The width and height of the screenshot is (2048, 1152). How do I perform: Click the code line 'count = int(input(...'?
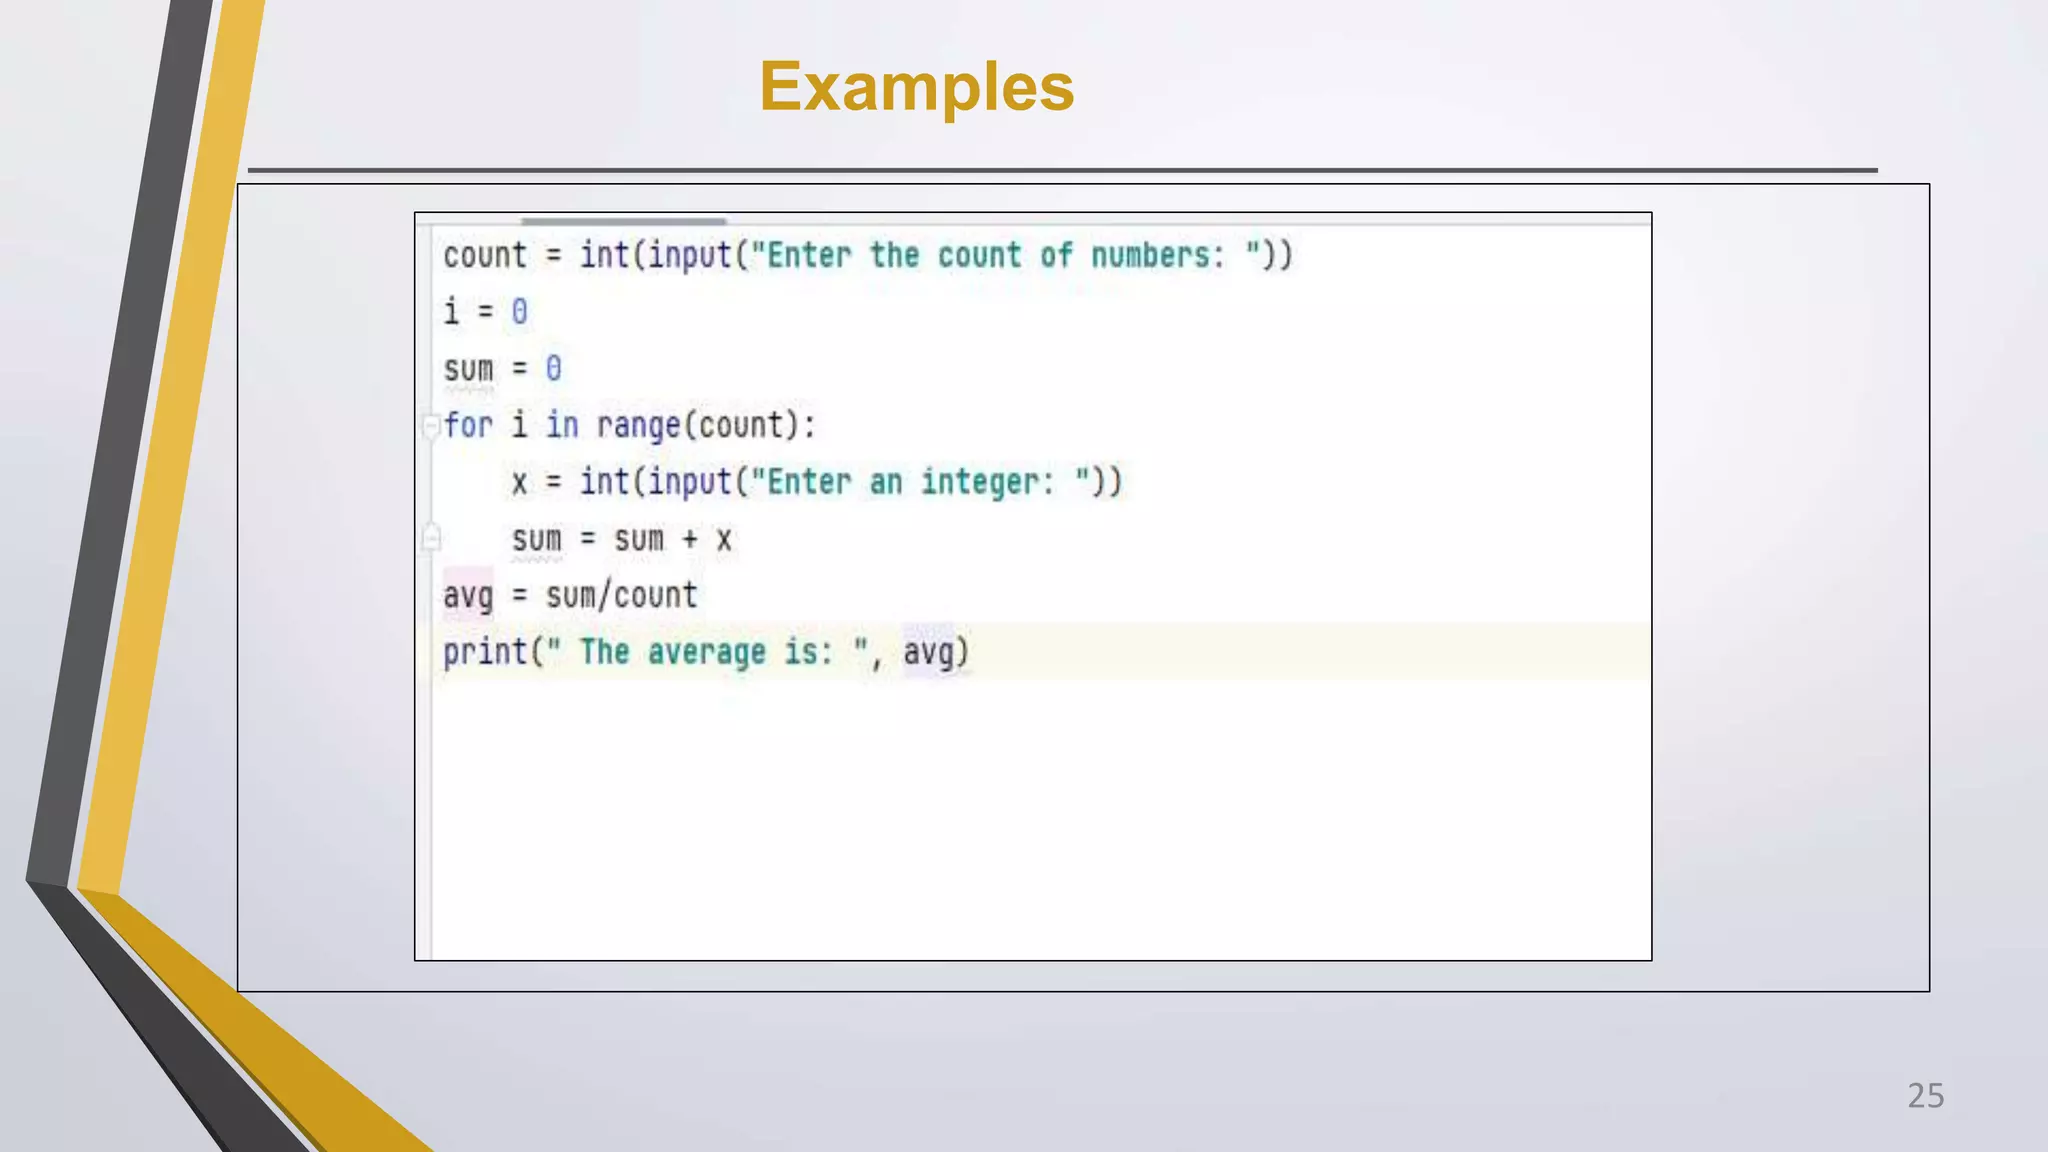pyautogui.click(x=868, y=255)
